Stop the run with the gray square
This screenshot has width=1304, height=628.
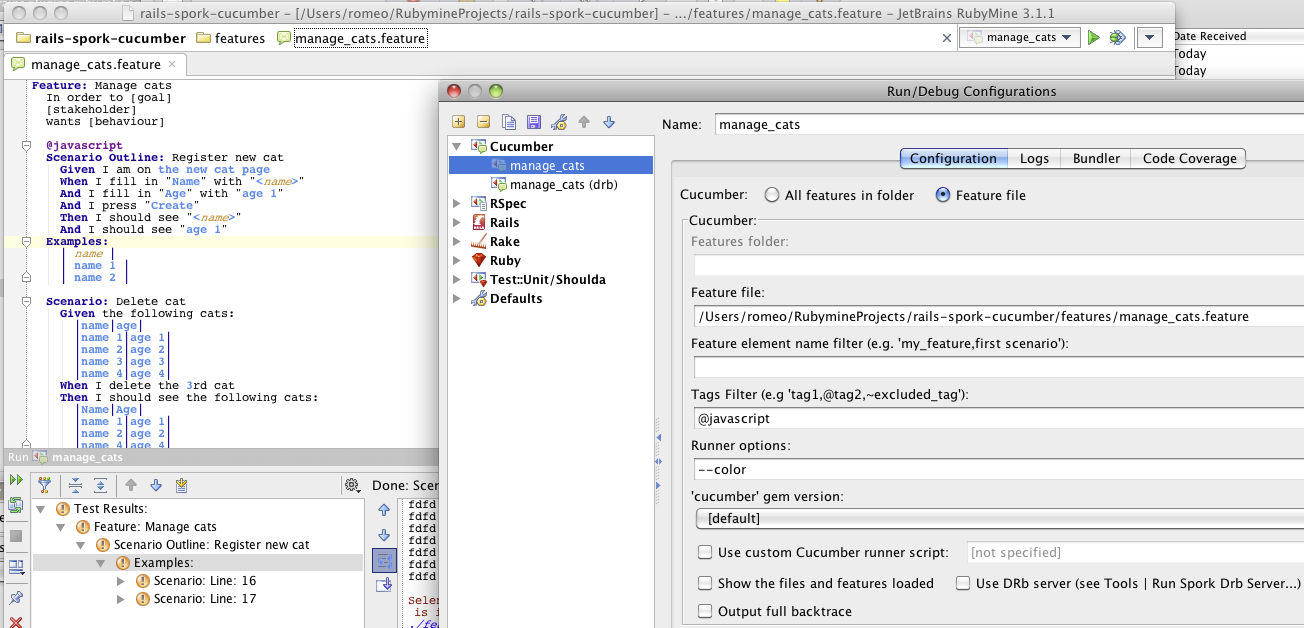click(15, 536)
